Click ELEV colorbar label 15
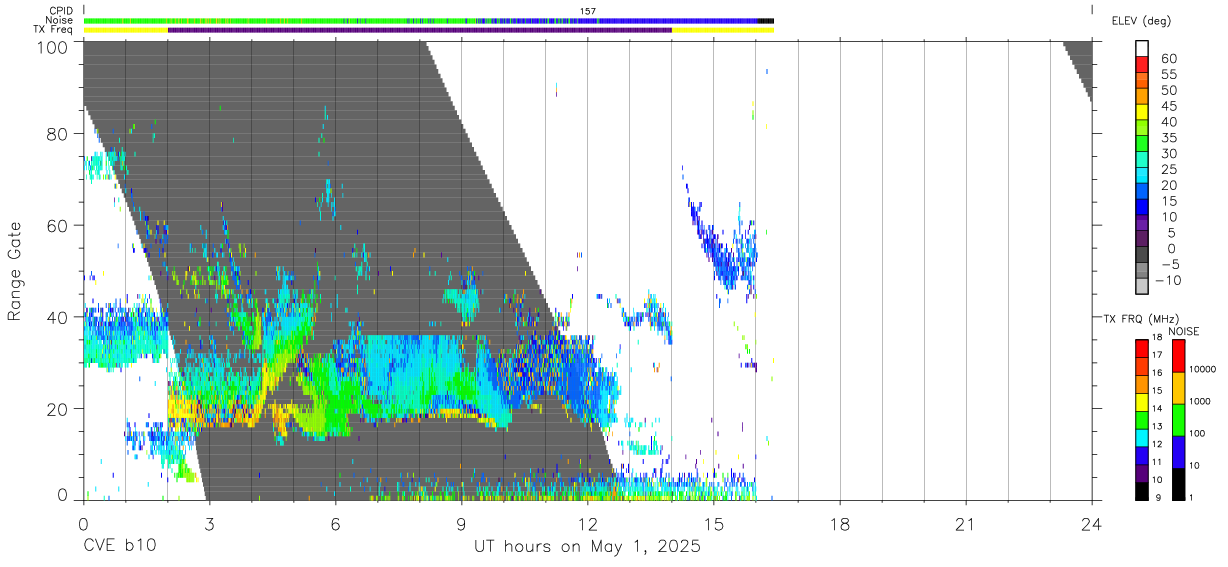 tap(1168, 200)
